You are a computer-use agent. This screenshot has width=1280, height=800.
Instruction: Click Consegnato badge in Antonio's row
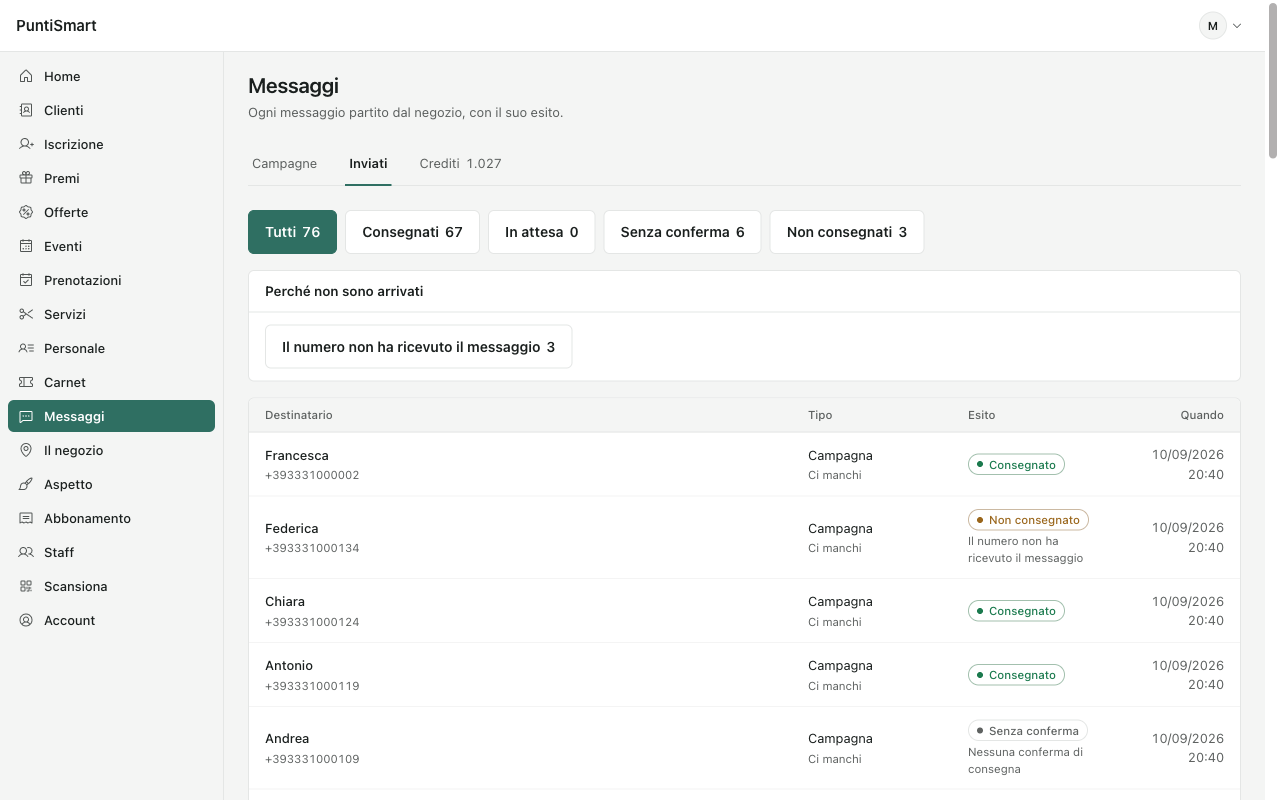[x=1016, y=675]
